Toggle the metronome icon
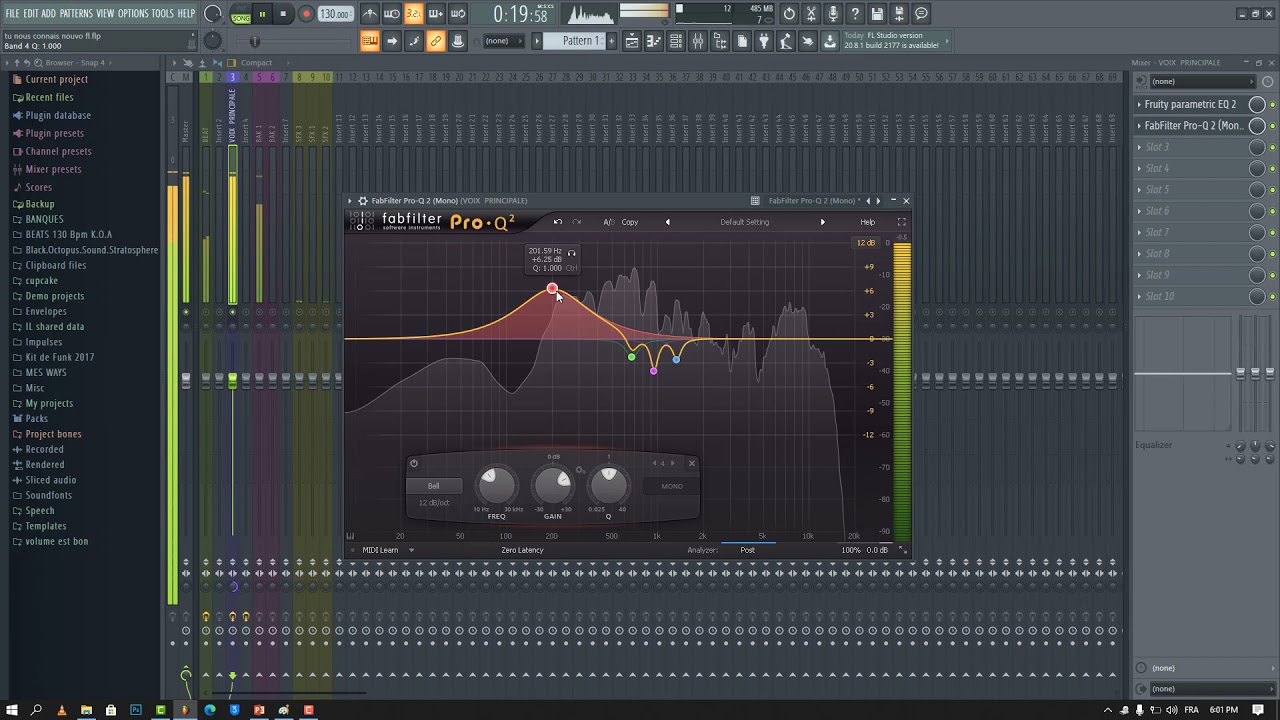 coord(370,14)
